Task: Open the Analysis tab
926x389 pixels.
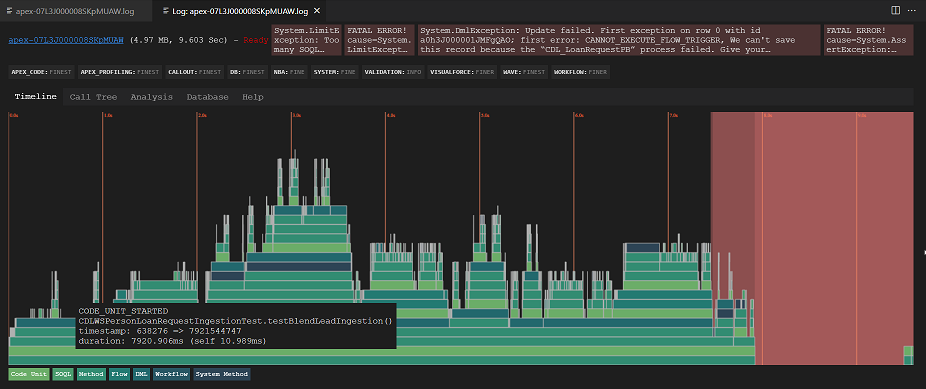Action: (x=152, y=97)
